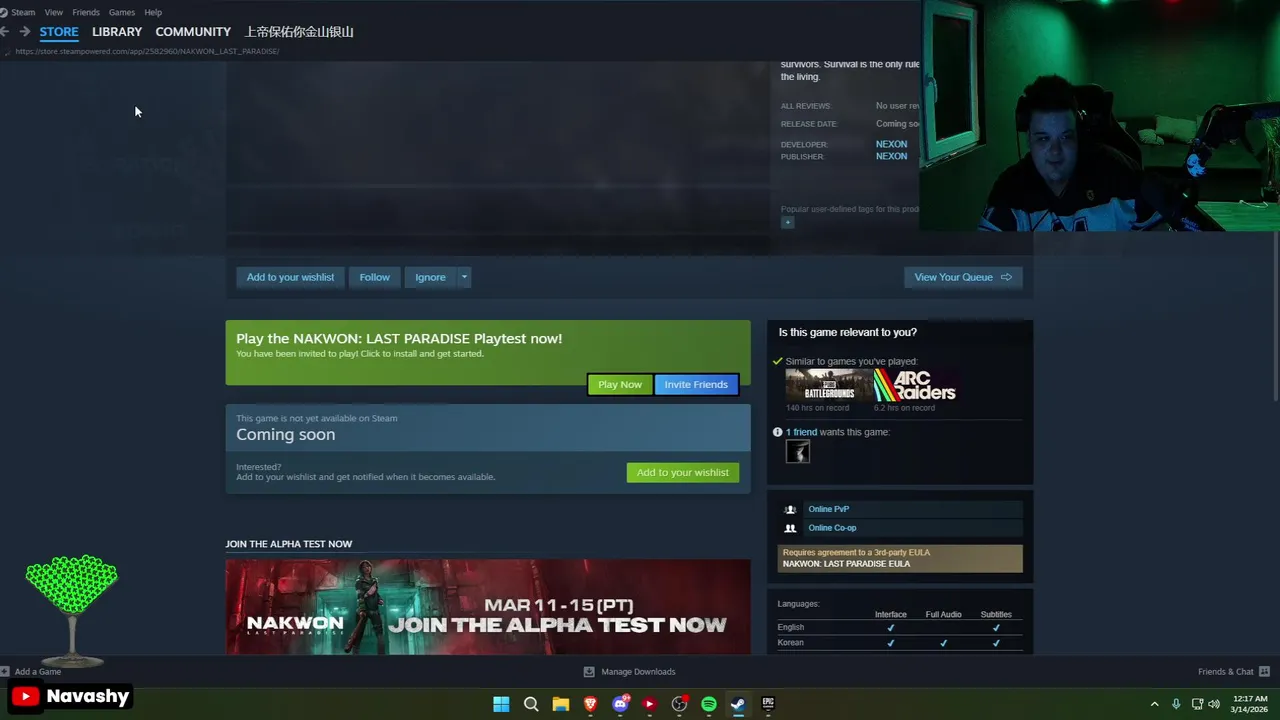Open the Steam menu
Screen dimensions: 1280x720
22,12
